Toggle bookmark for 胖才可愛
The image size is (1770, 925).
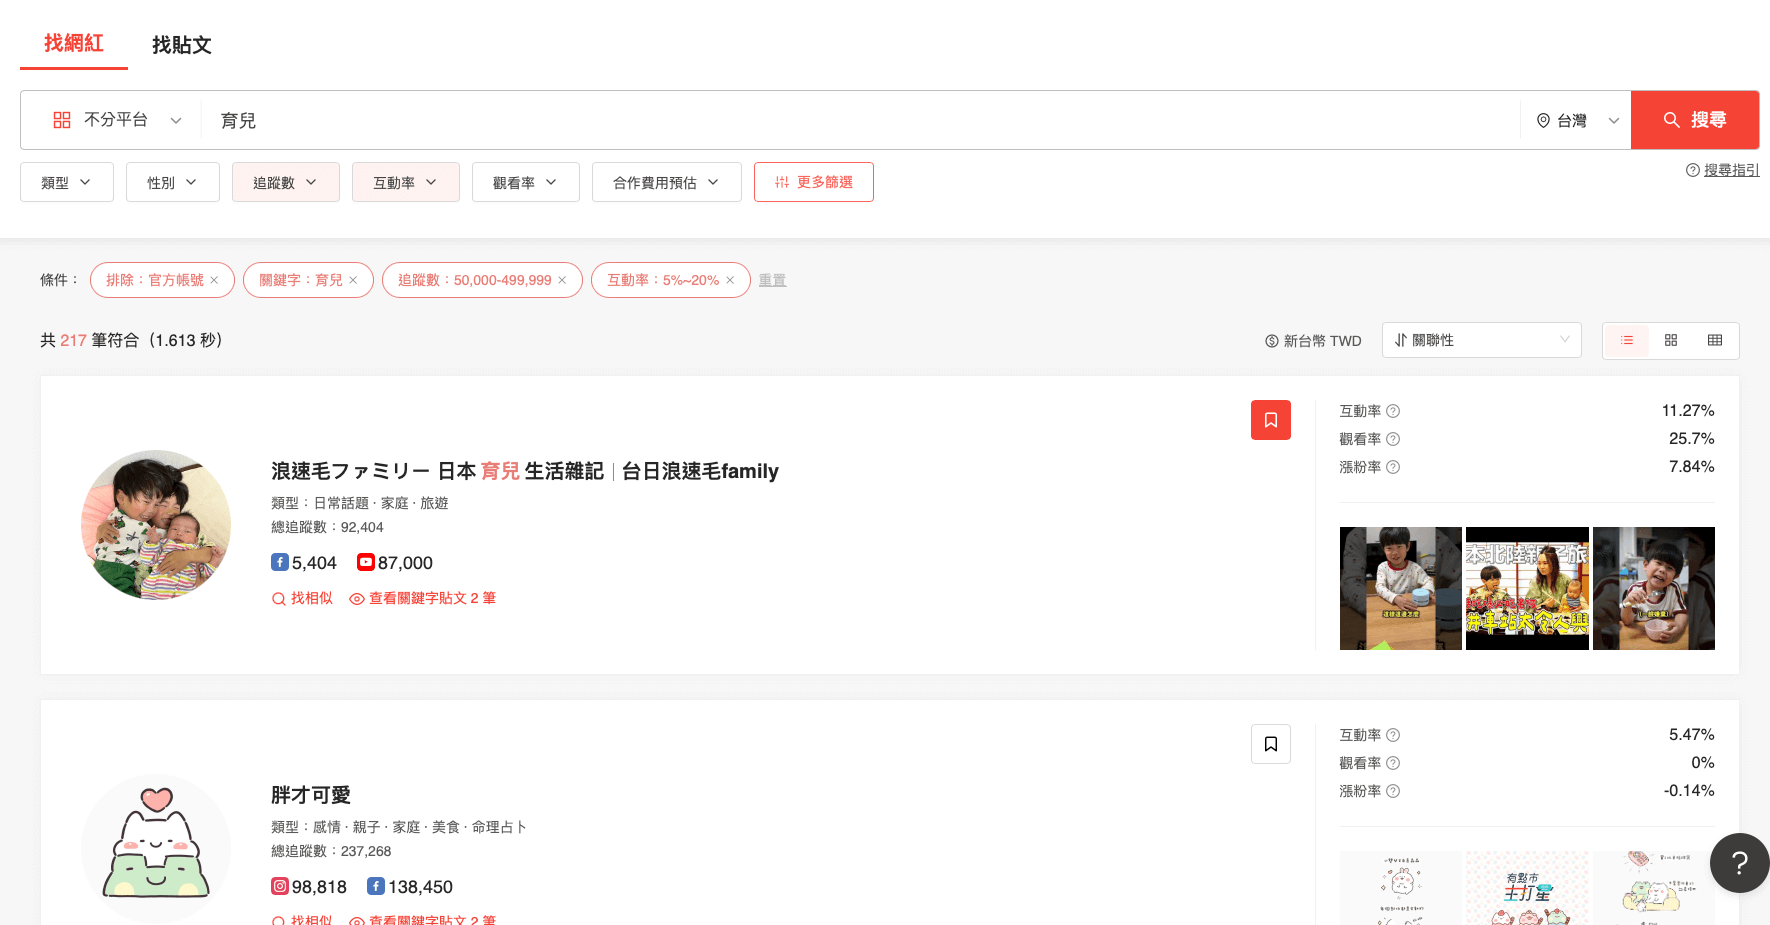click(x=1271, y=744)
